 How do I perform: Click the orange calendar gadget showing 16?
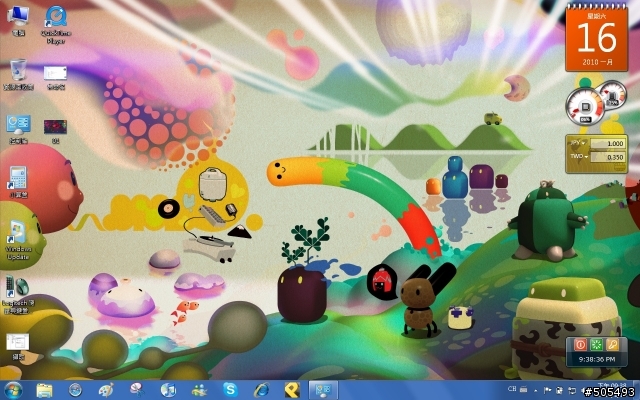596,37
